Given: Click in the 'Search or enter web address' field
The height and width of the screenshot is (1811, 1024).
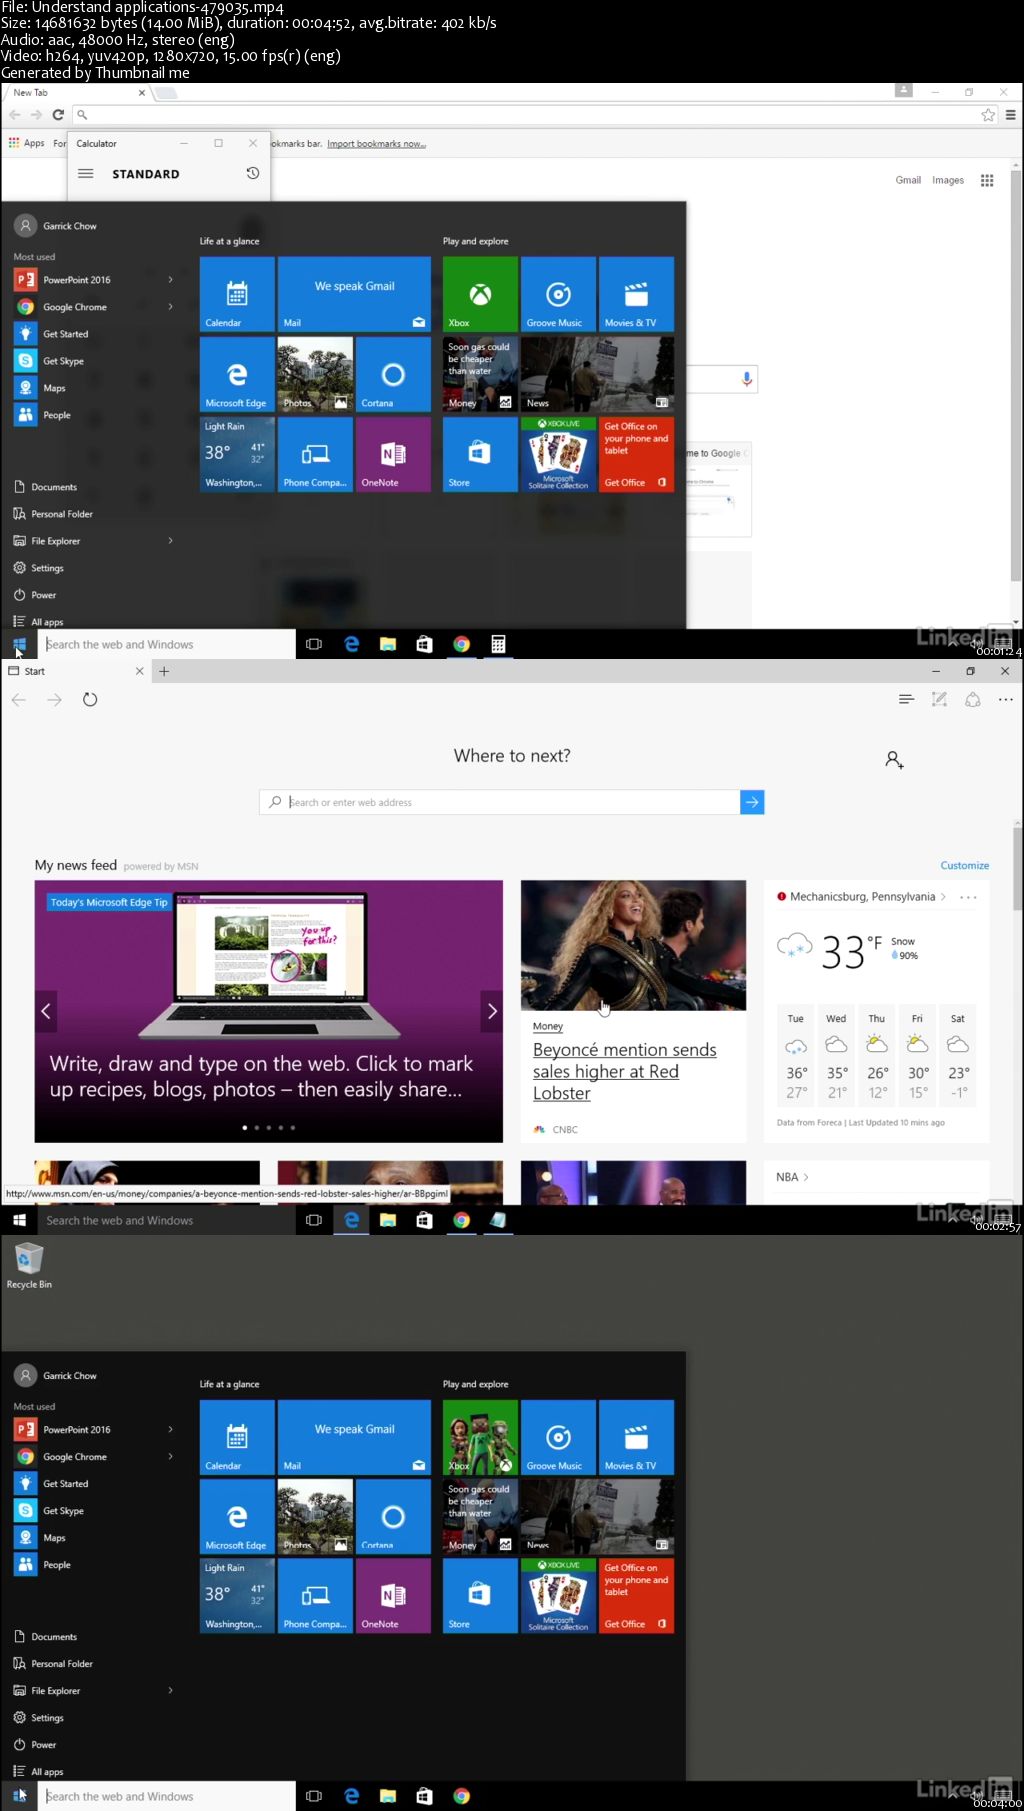Looking at the screenshot, I should 500,802.
